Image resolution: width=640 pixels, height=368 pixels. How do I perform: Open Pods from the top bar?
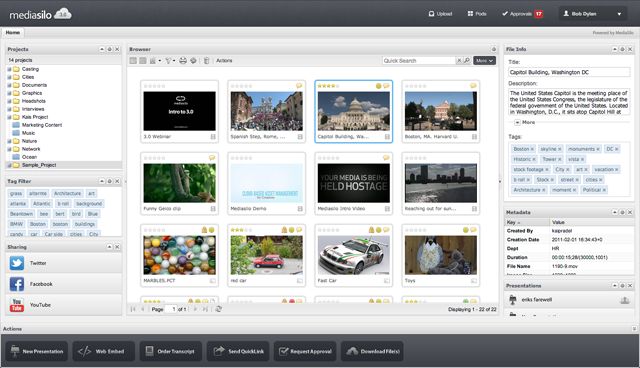477,14
